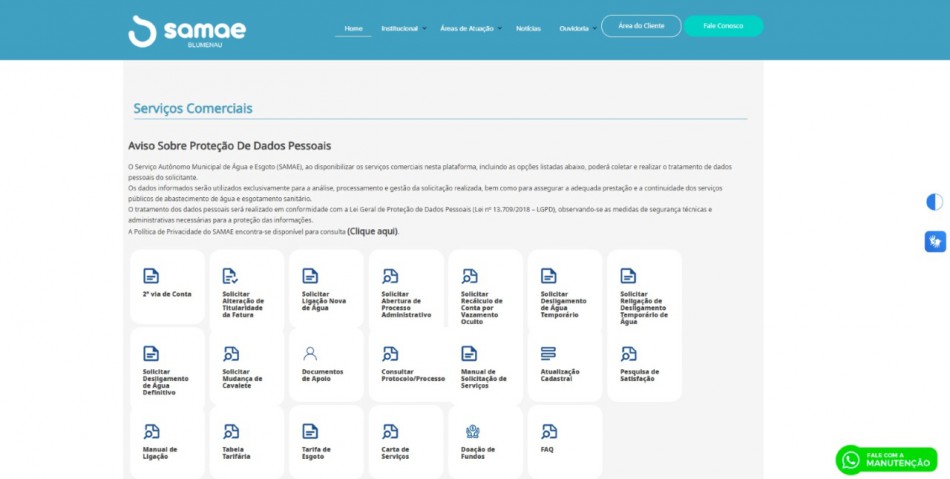Open the FAQ icon tile
The width and height of the screenshot is (950, 479).
549,431
